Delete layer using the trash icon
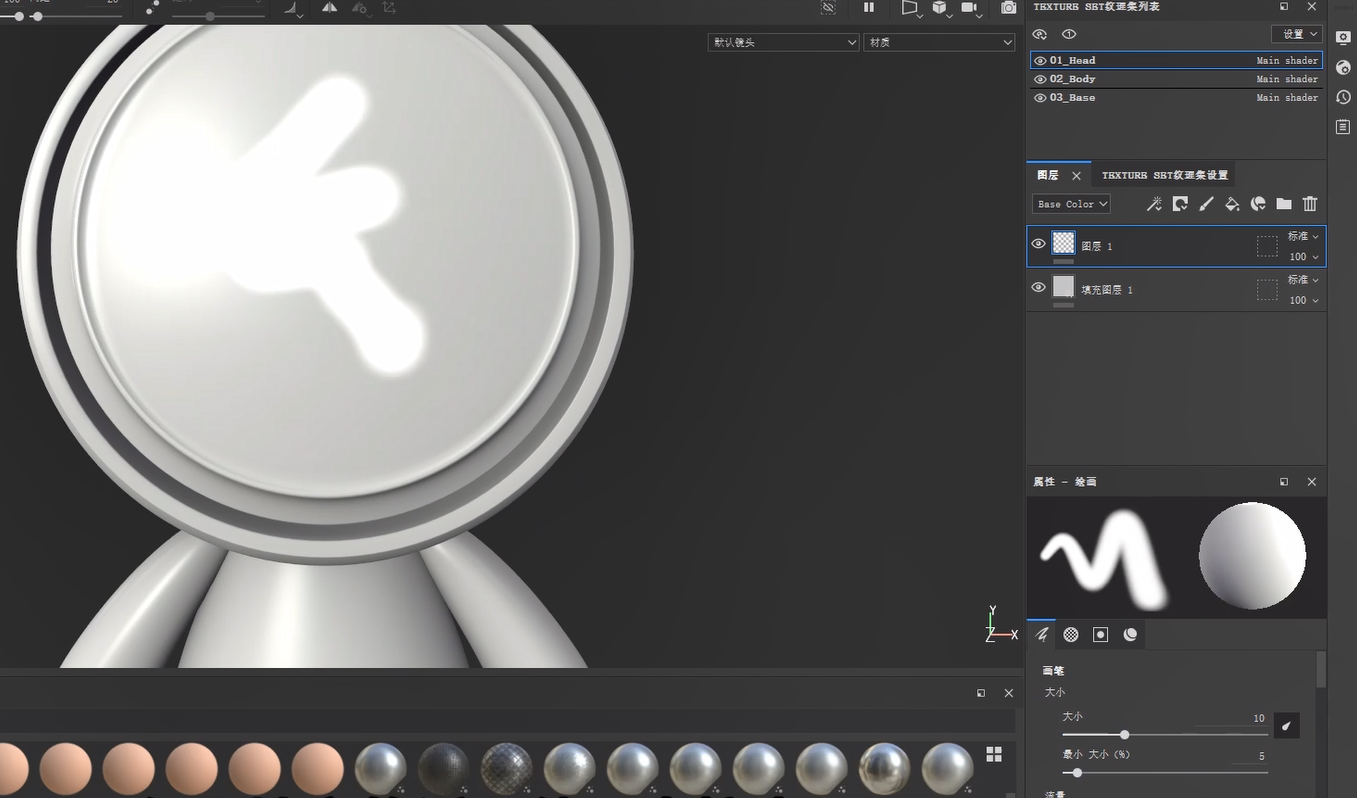The height and width of the screenshot is (798, 1357). coord(1310,204)
